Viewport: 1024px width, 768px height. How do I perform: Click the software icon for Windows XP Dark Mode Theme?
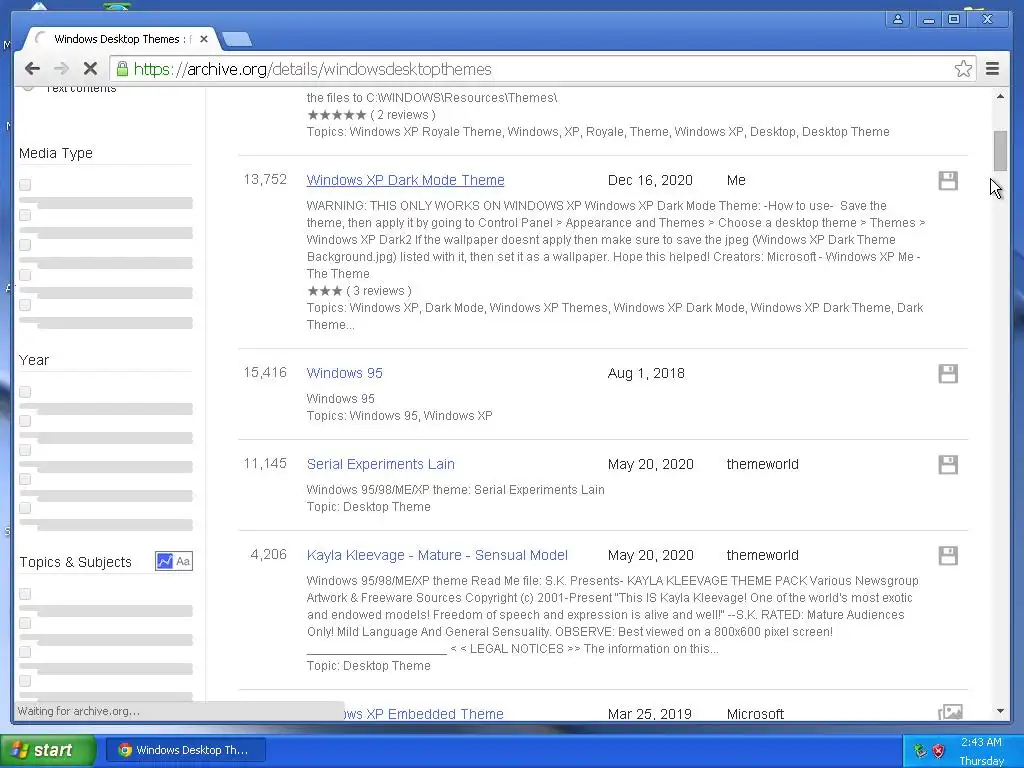[x=948, y=181]
